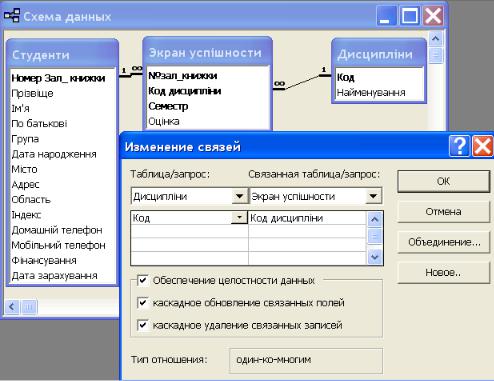Select Семестр field in Экран успішности
The width and height of the screenshot is (494, 381).
point(168,106)
